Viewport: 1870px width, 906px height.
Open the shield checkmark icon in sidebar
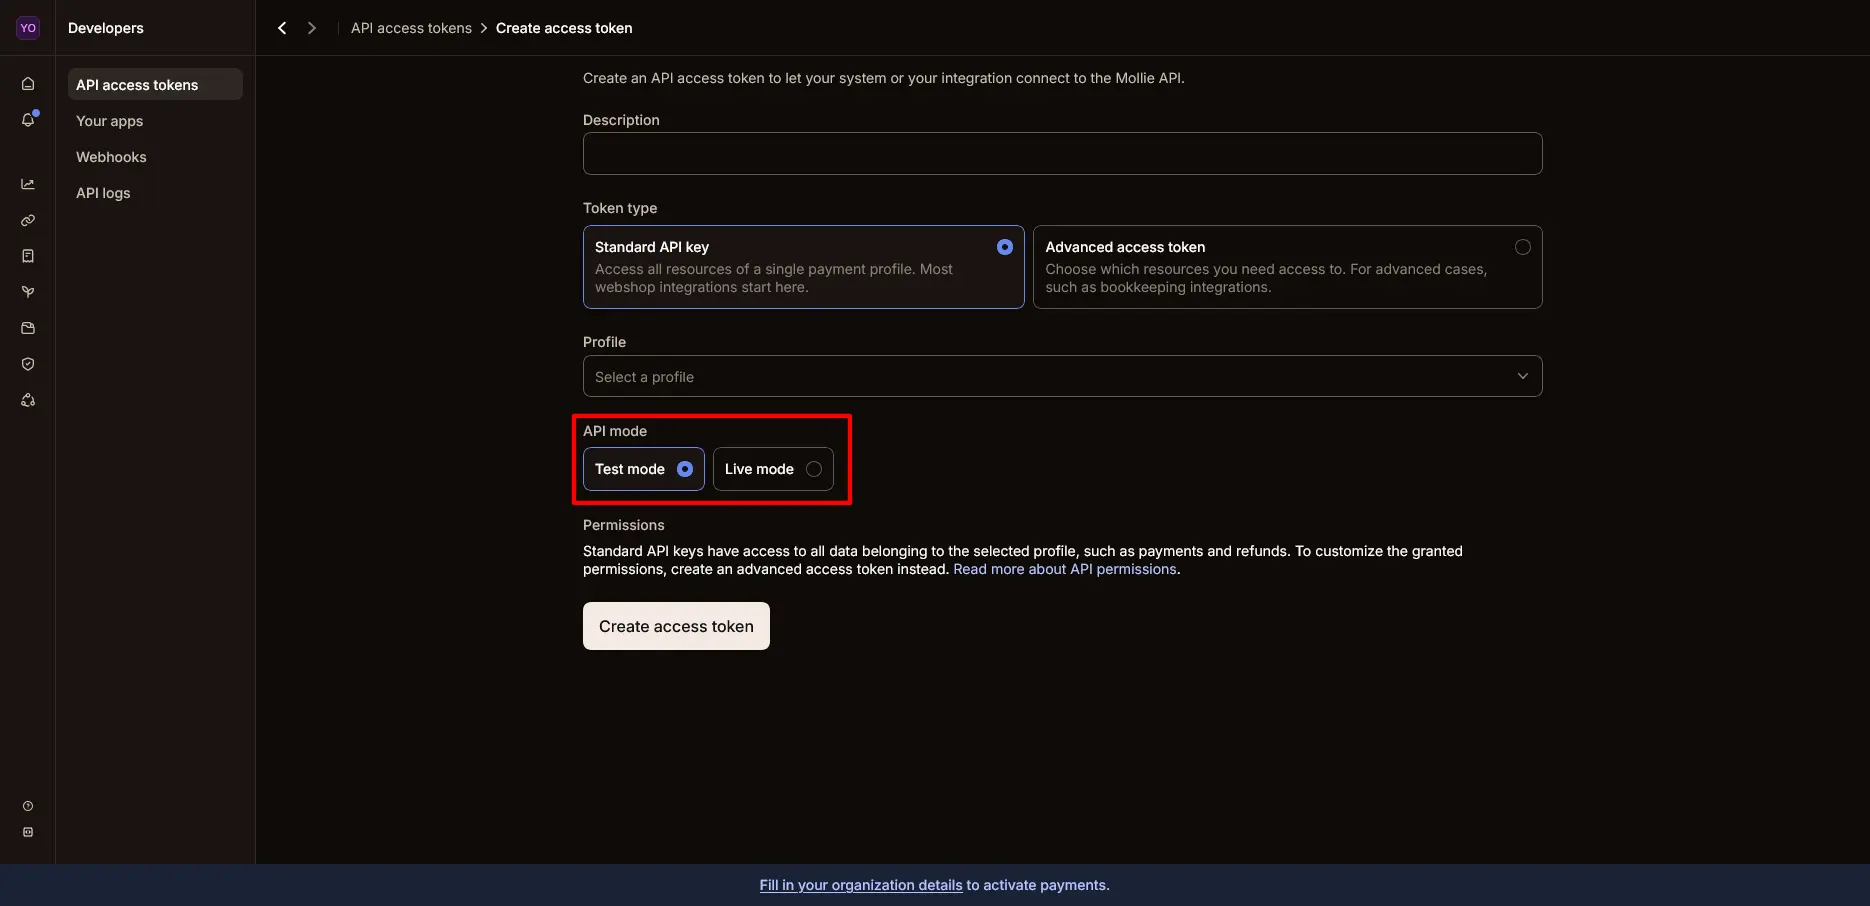[x=28, y=364]
